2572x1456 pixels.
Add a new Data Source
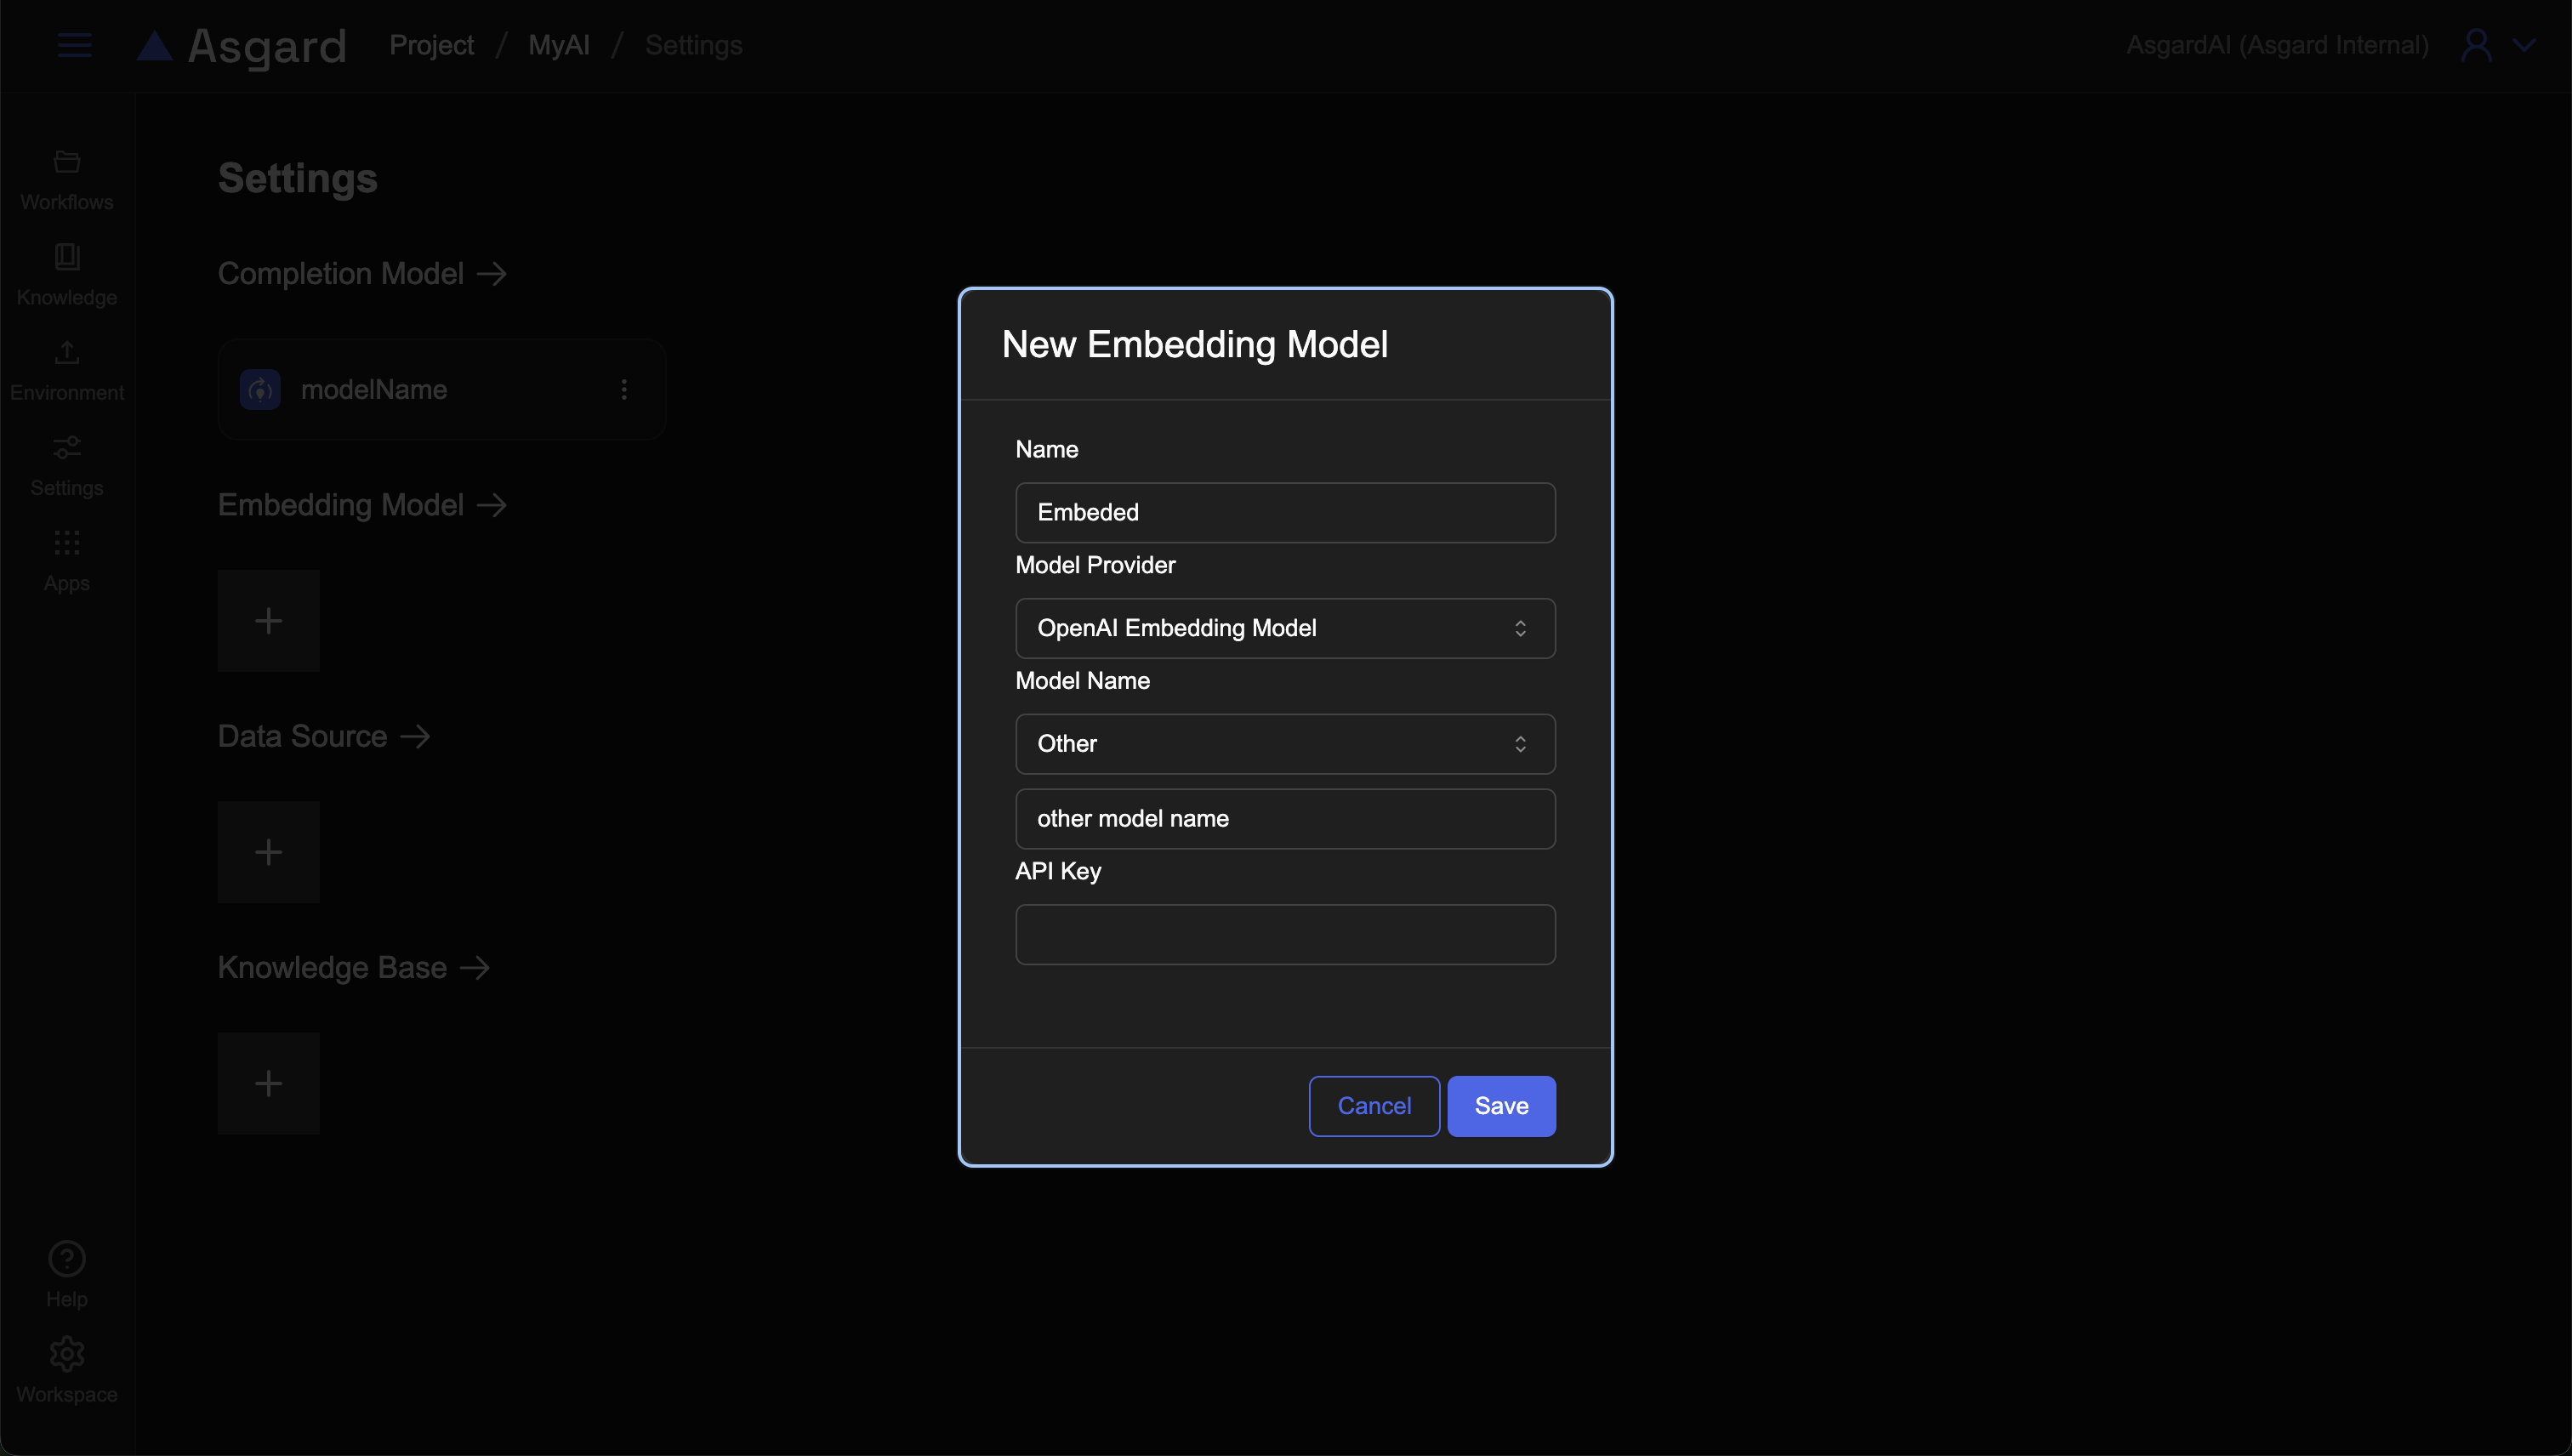click(x=268, y=852)
